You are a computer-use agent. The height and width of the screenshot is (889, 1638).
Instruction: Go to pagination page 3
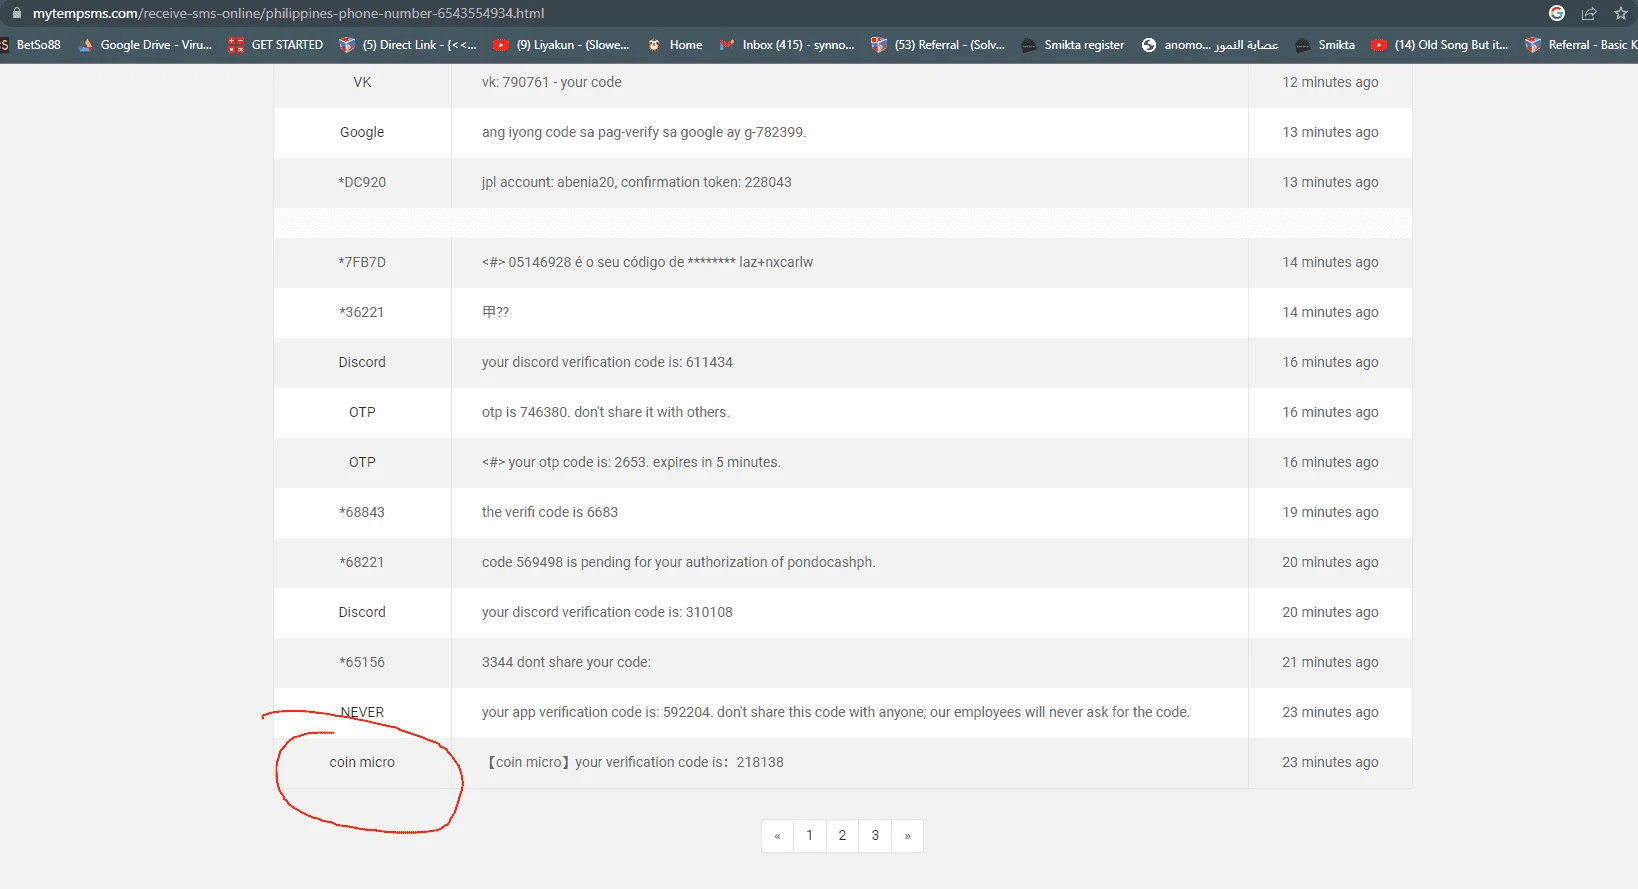pyautogui.click(x=875, y=836)
